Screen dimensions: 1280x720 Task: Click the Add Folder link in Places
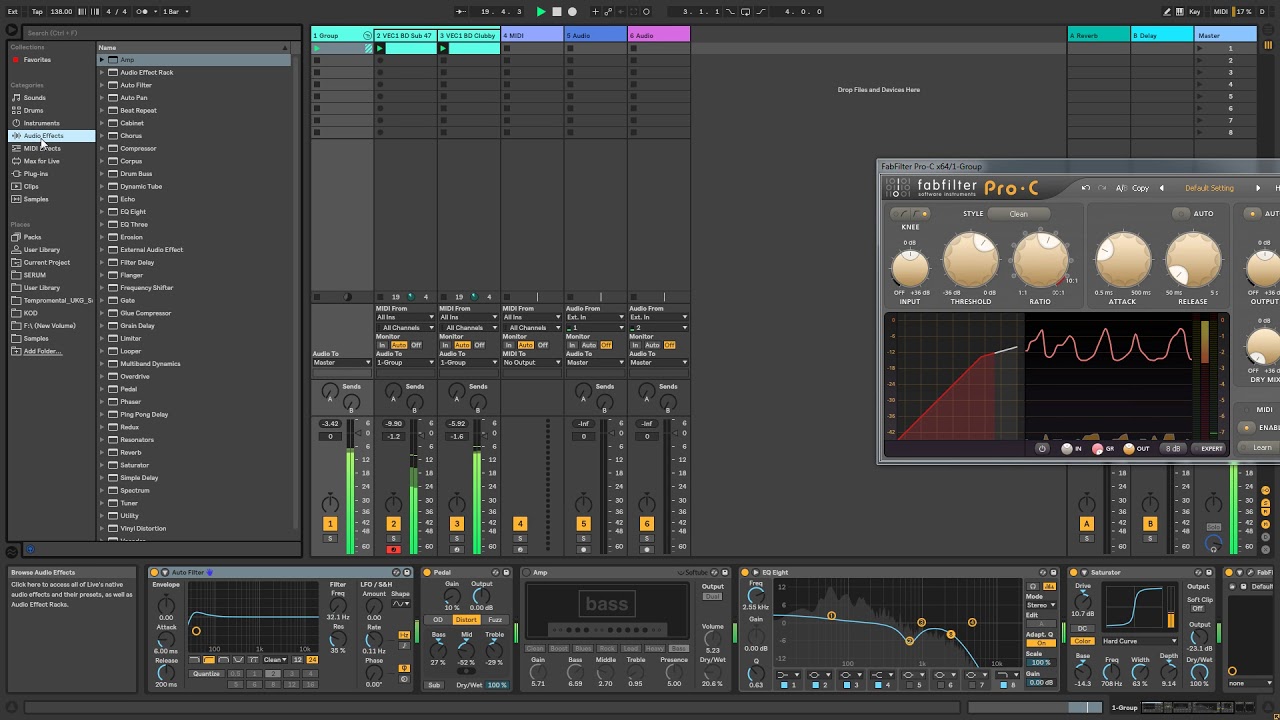tap(42, 351)
